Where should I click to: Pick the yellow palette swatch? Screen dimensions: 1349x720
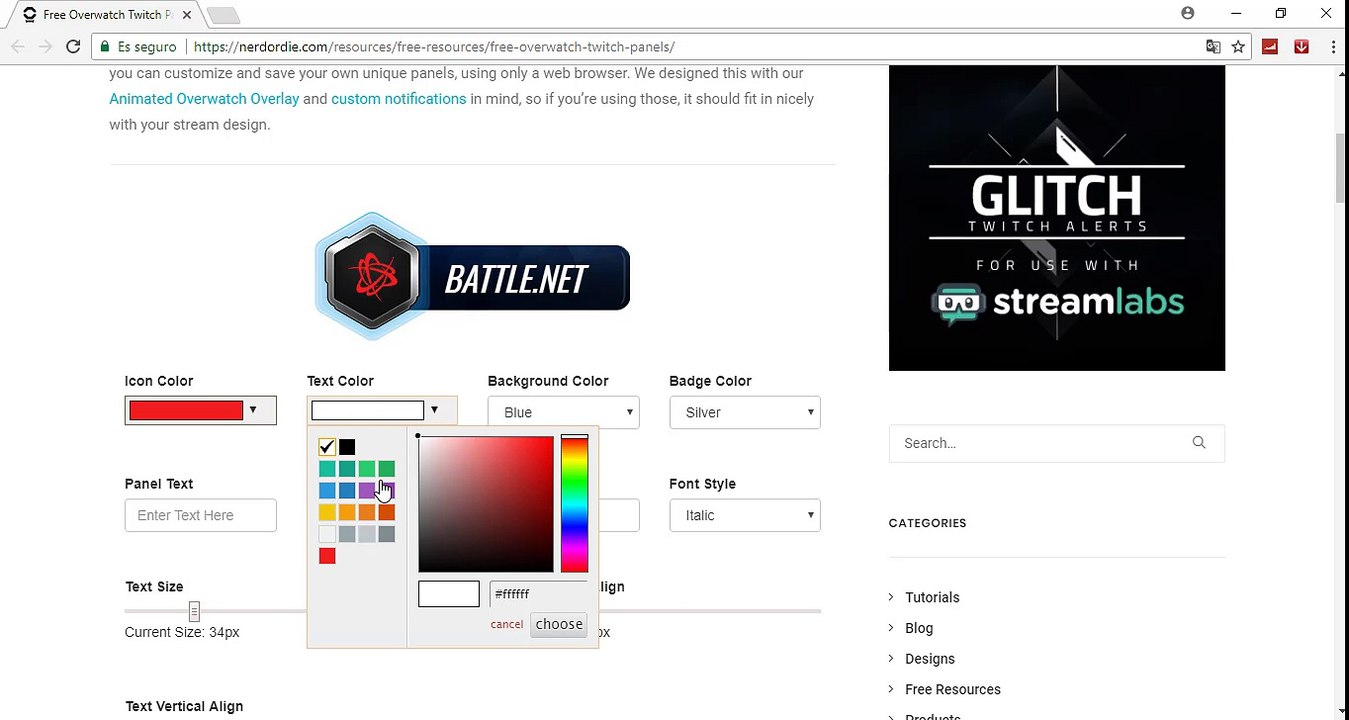[327, 512]
